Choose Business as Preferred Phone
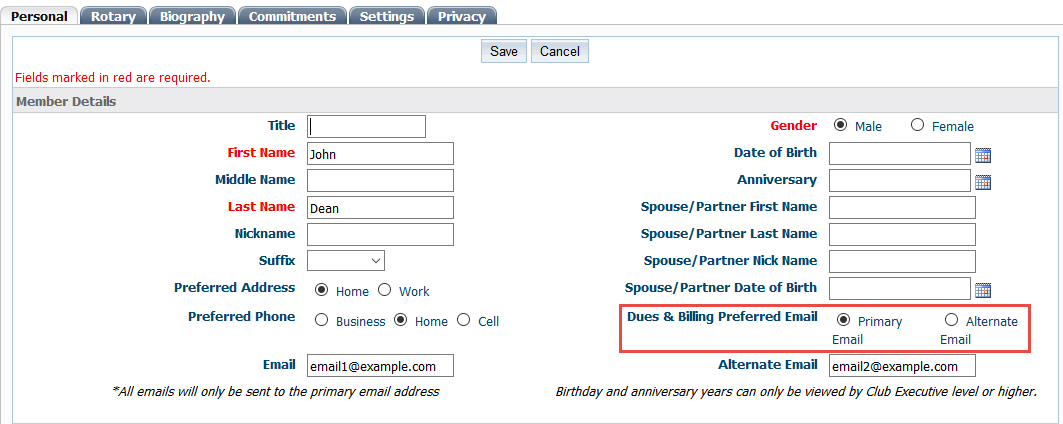1063x424 pixels. point(322,321)
